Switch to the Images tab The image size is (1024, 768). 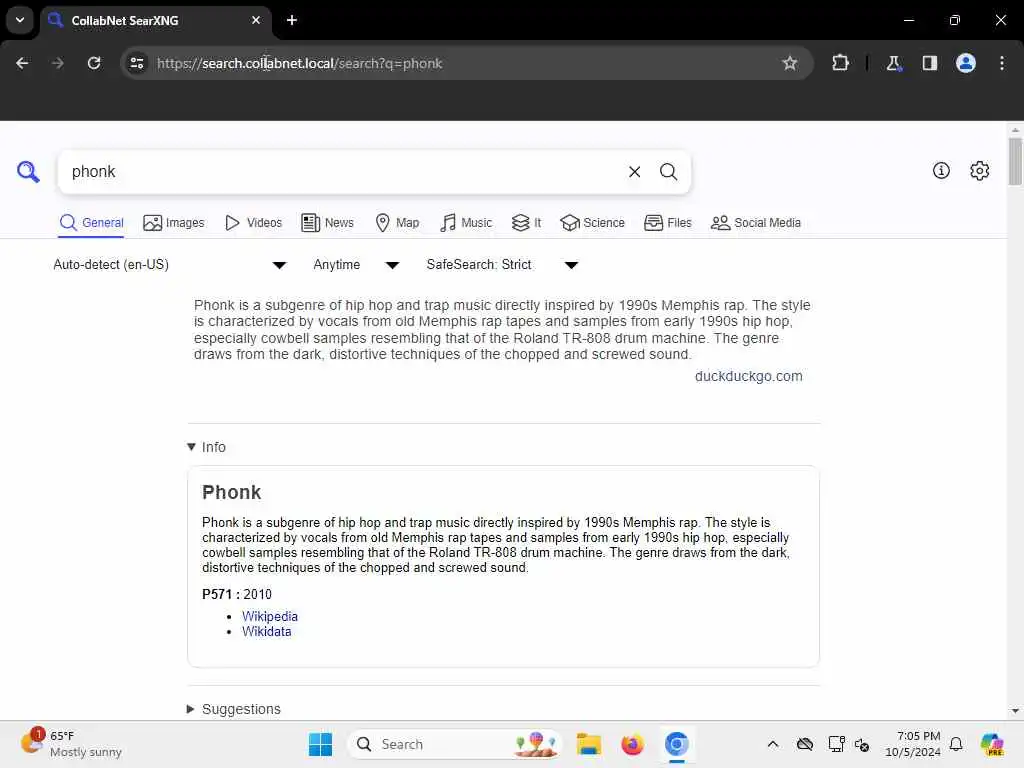click(x=174, y=223)
